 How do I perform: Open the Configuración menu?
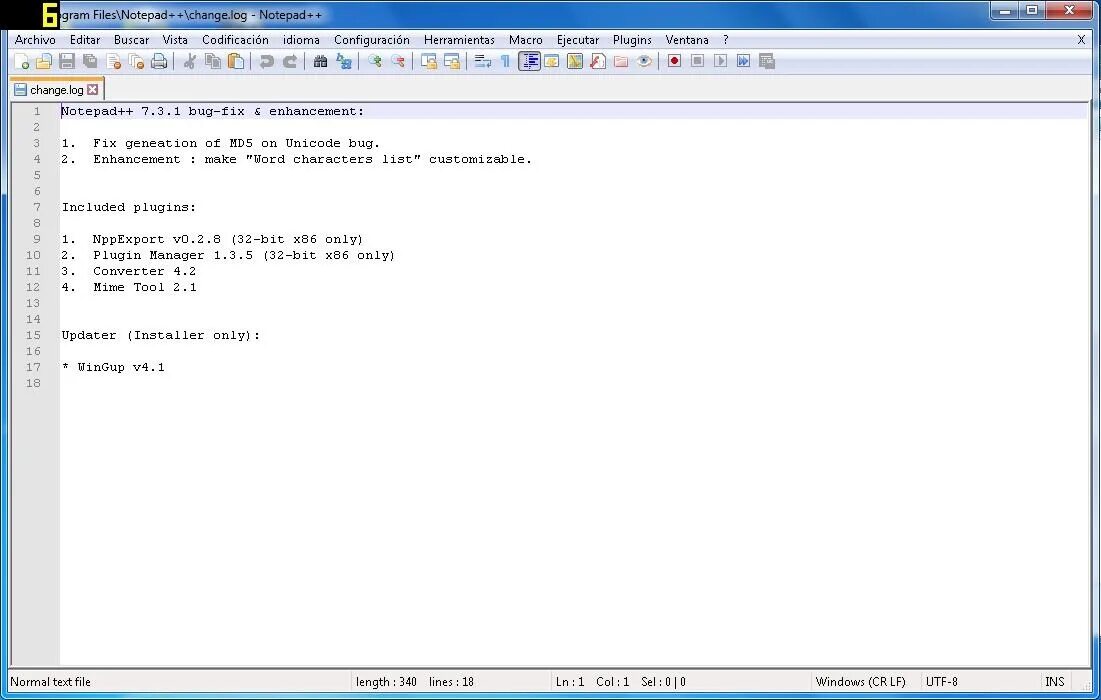point(371,40)
